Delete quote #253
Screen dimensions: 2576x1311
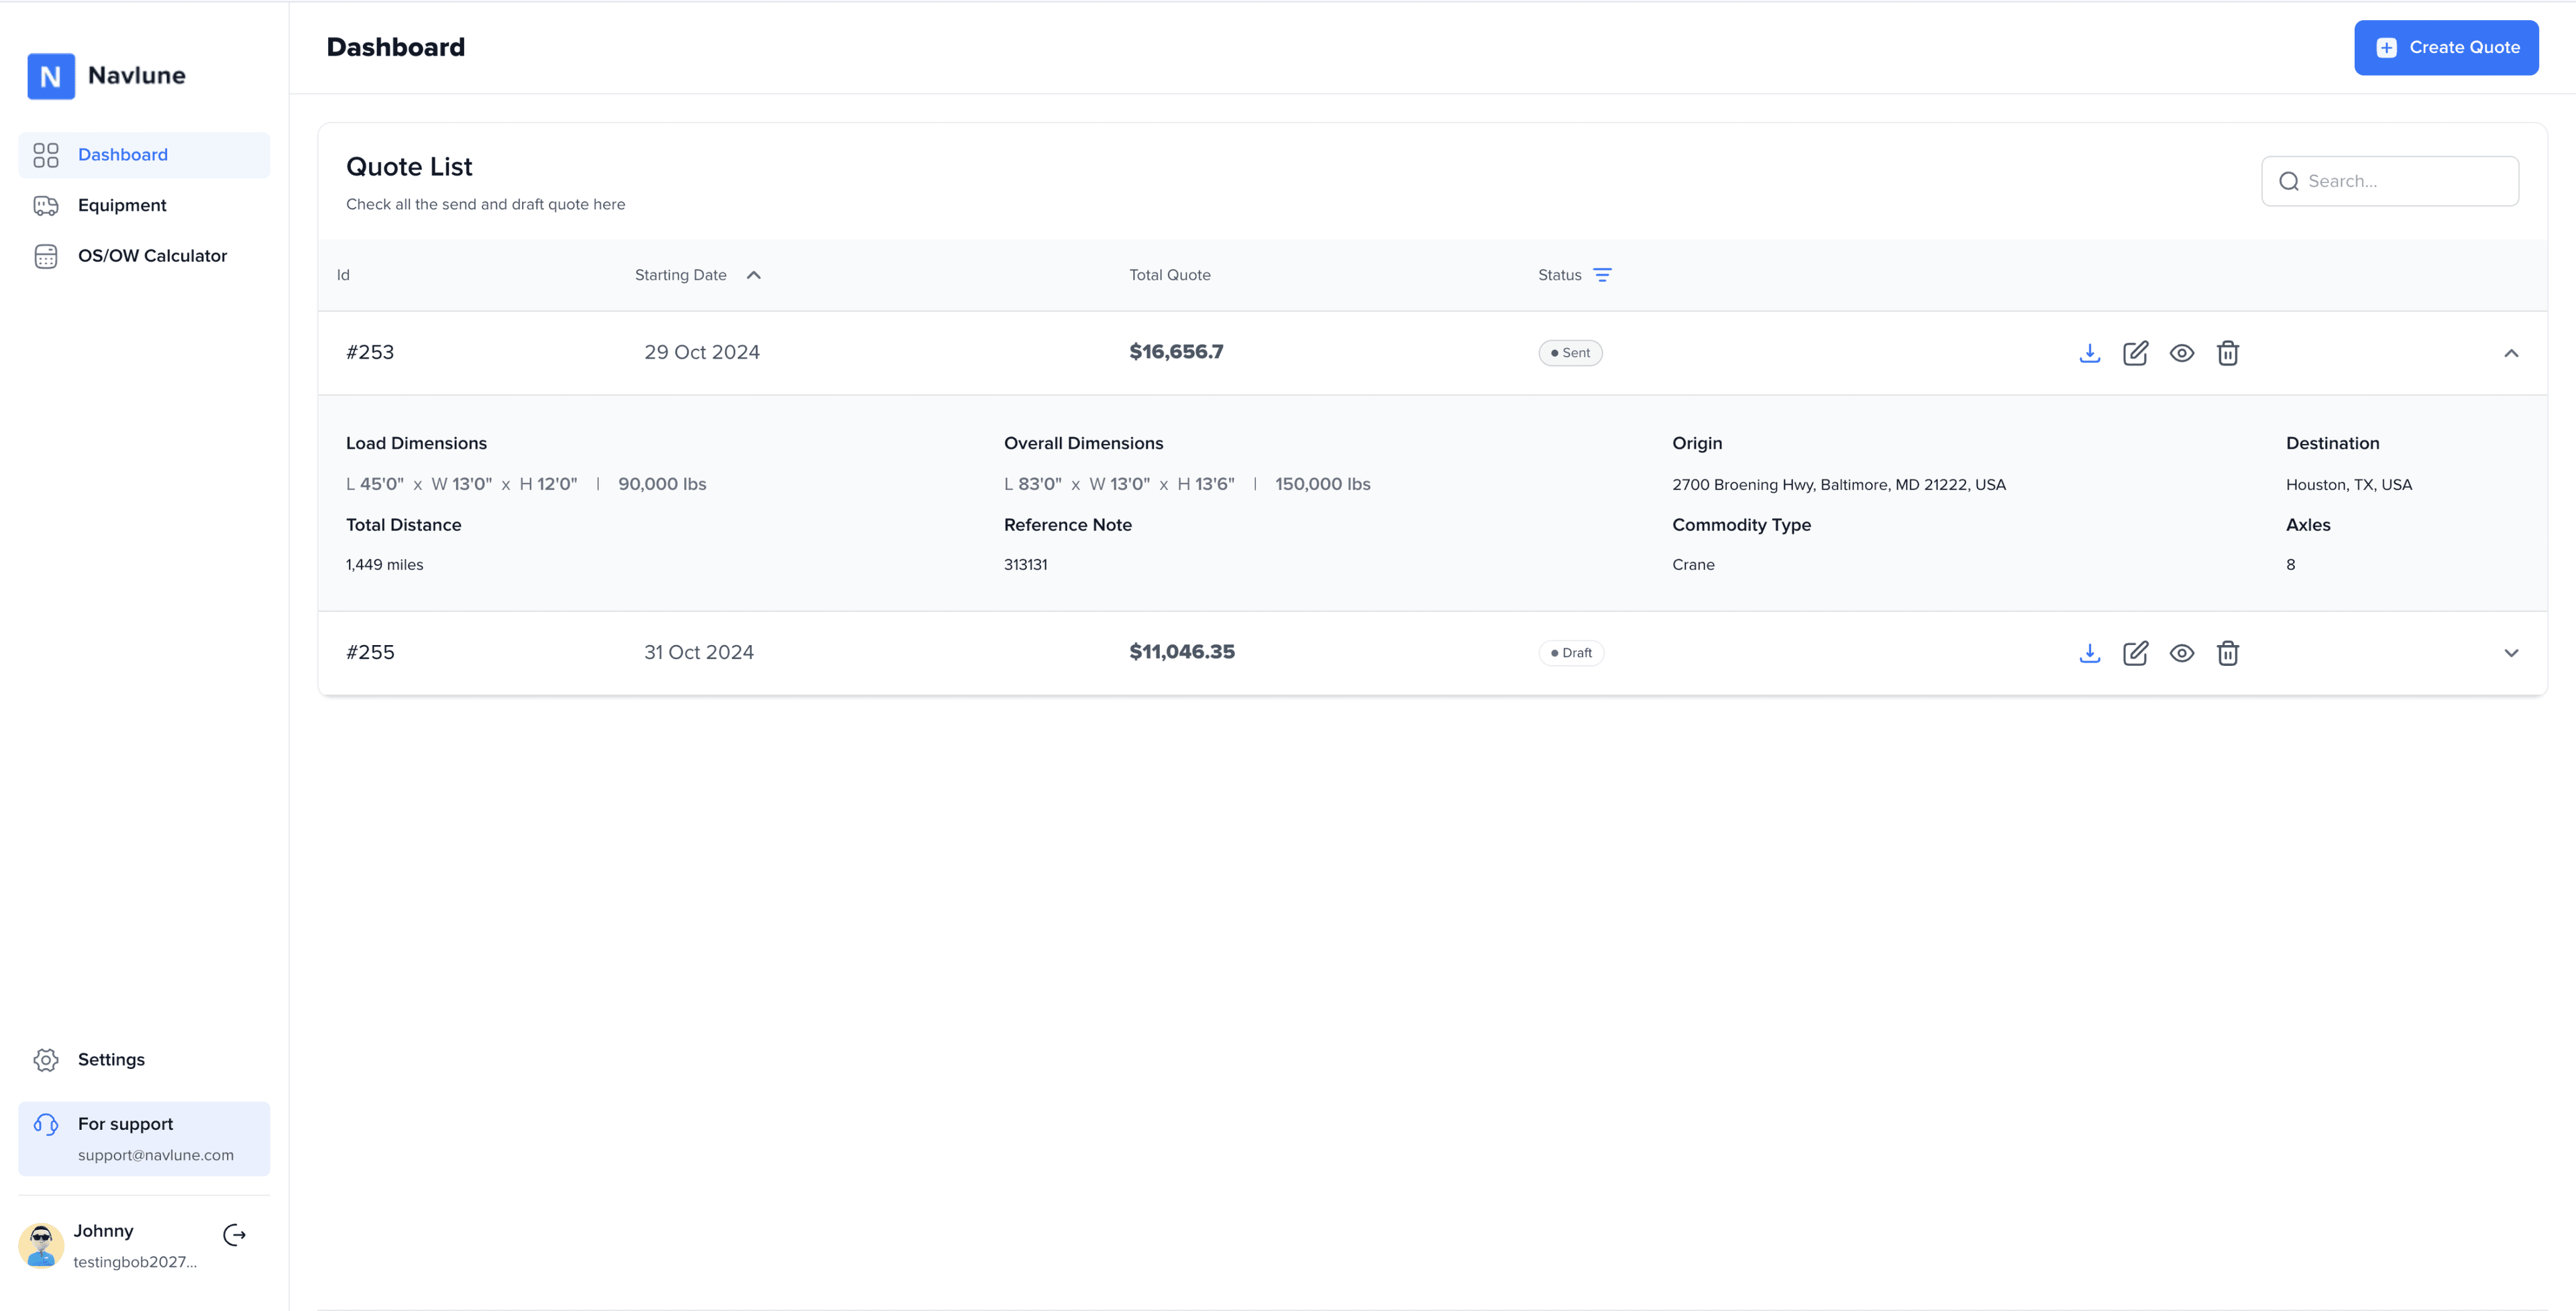(x=2228, y=353)
